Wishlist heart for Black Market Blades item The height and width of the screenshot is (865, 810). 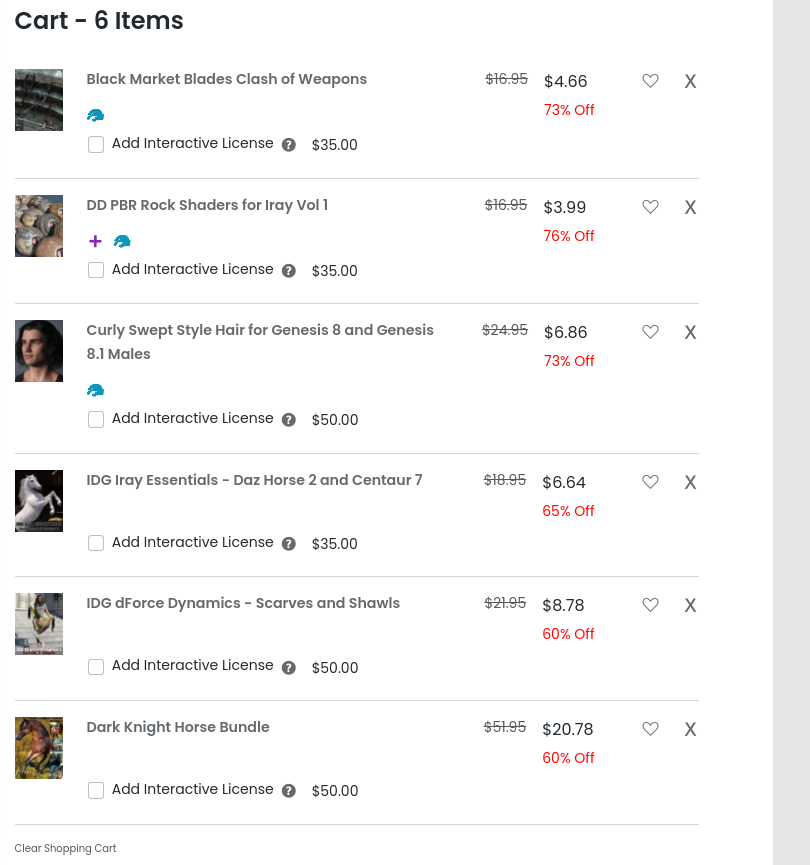pyautogui.click(x=650, y=81)
